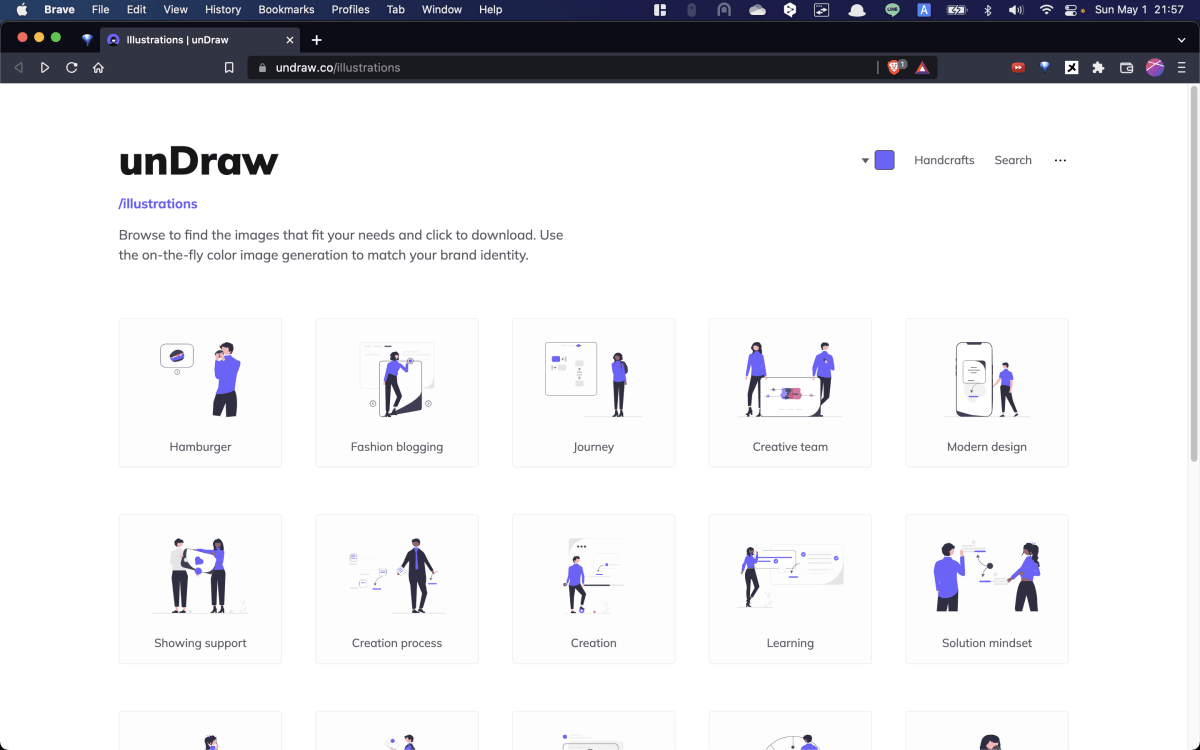Open the Edit menu
This screenshot has width=1200, height=750.
tap(136, 10)
